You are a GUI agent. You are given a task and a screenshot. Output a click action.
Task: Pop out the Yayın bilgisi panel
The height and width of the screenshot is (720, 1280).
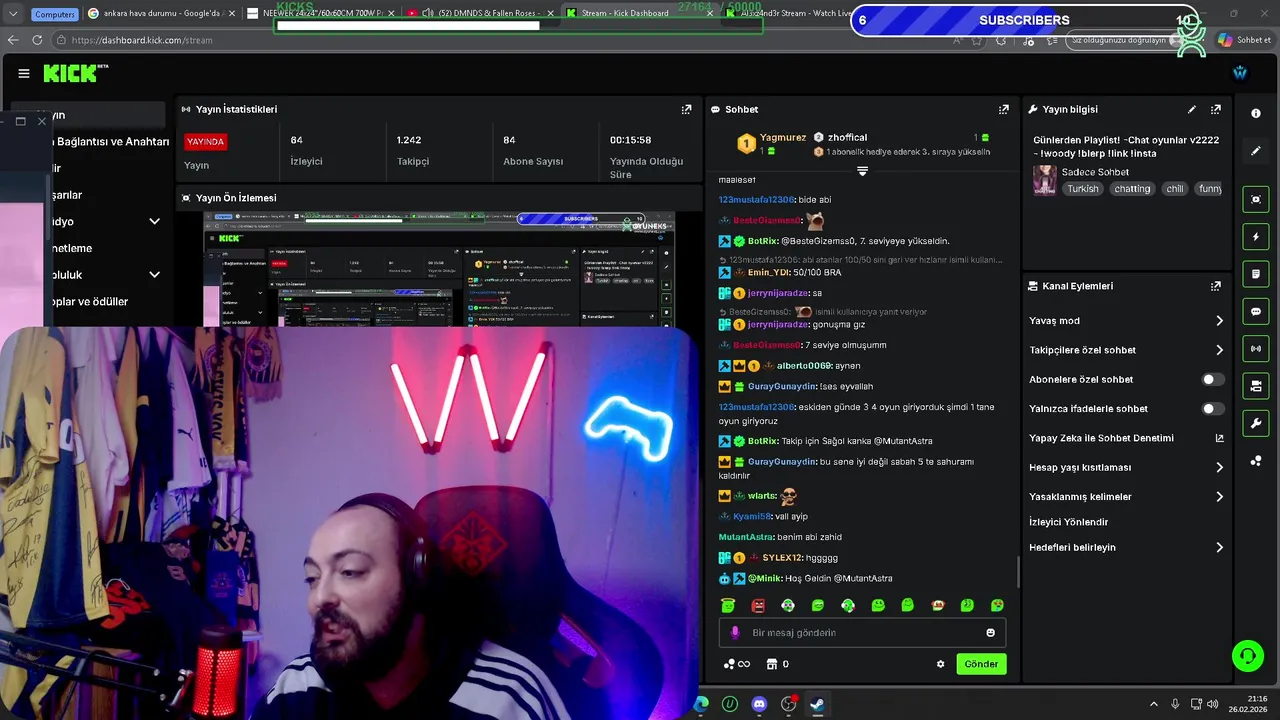(x=1215, y=109)
